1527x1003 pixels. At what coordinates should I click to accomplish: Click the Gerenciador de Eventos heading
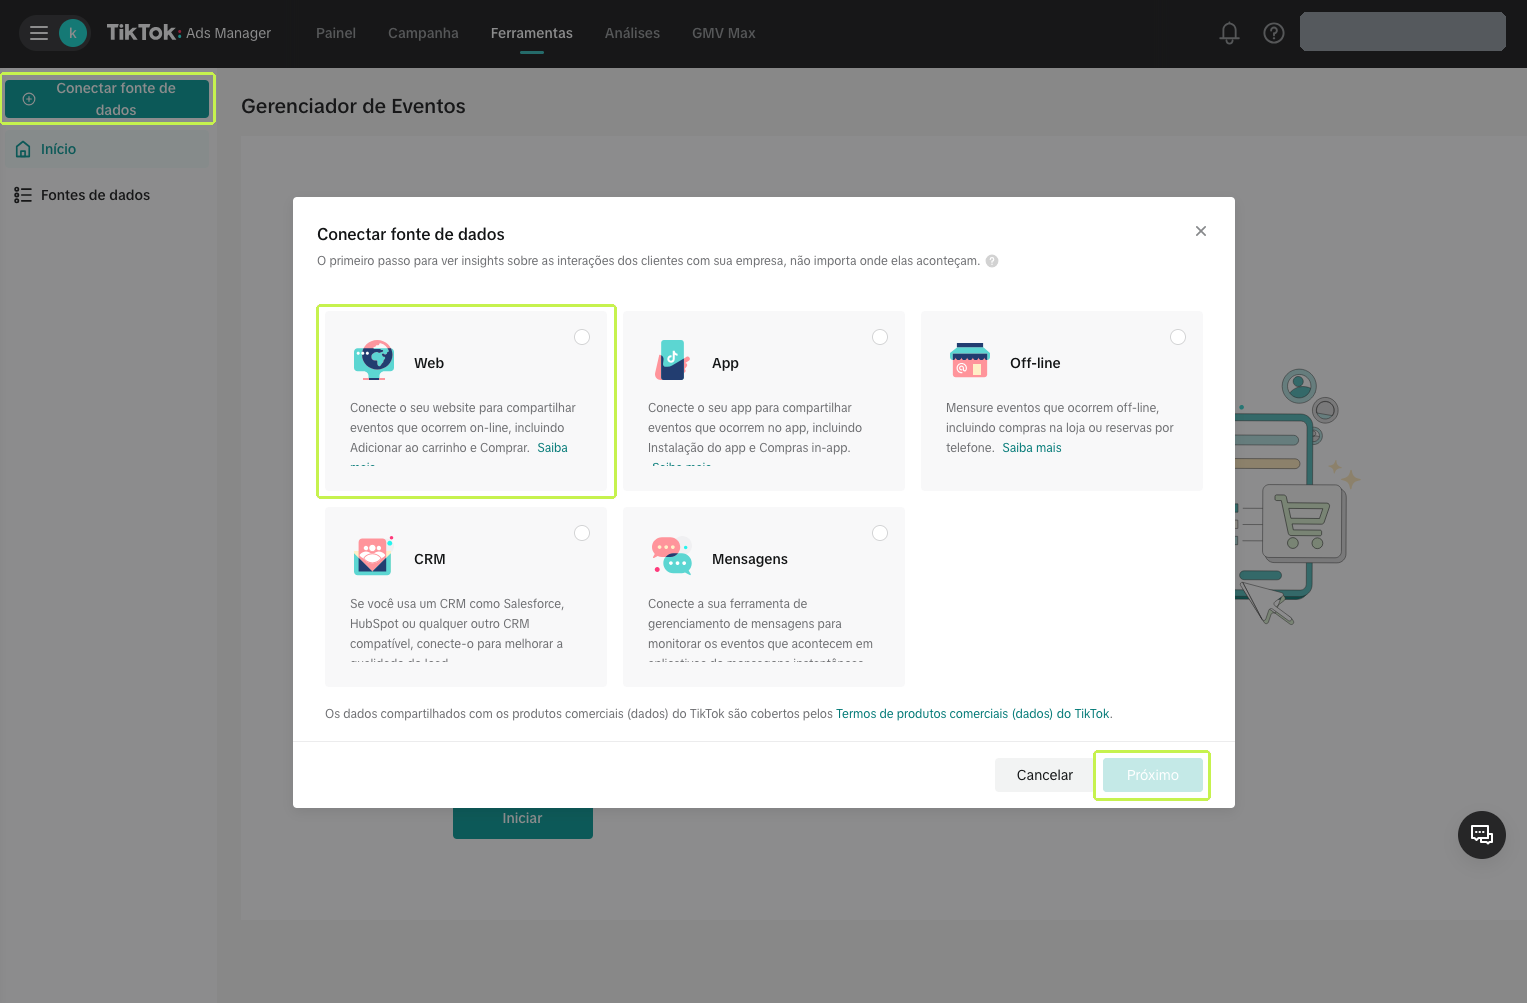(353, 106)
